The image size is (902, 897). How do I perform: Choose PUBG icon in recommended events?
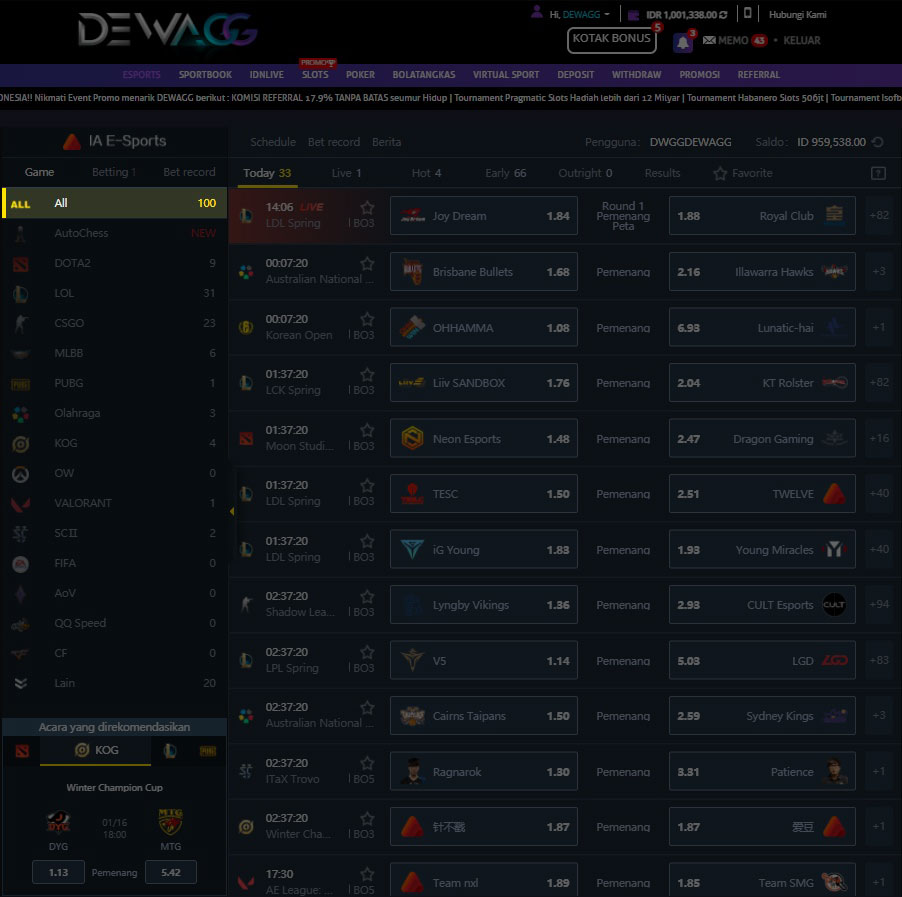click(x=208, y=751)
